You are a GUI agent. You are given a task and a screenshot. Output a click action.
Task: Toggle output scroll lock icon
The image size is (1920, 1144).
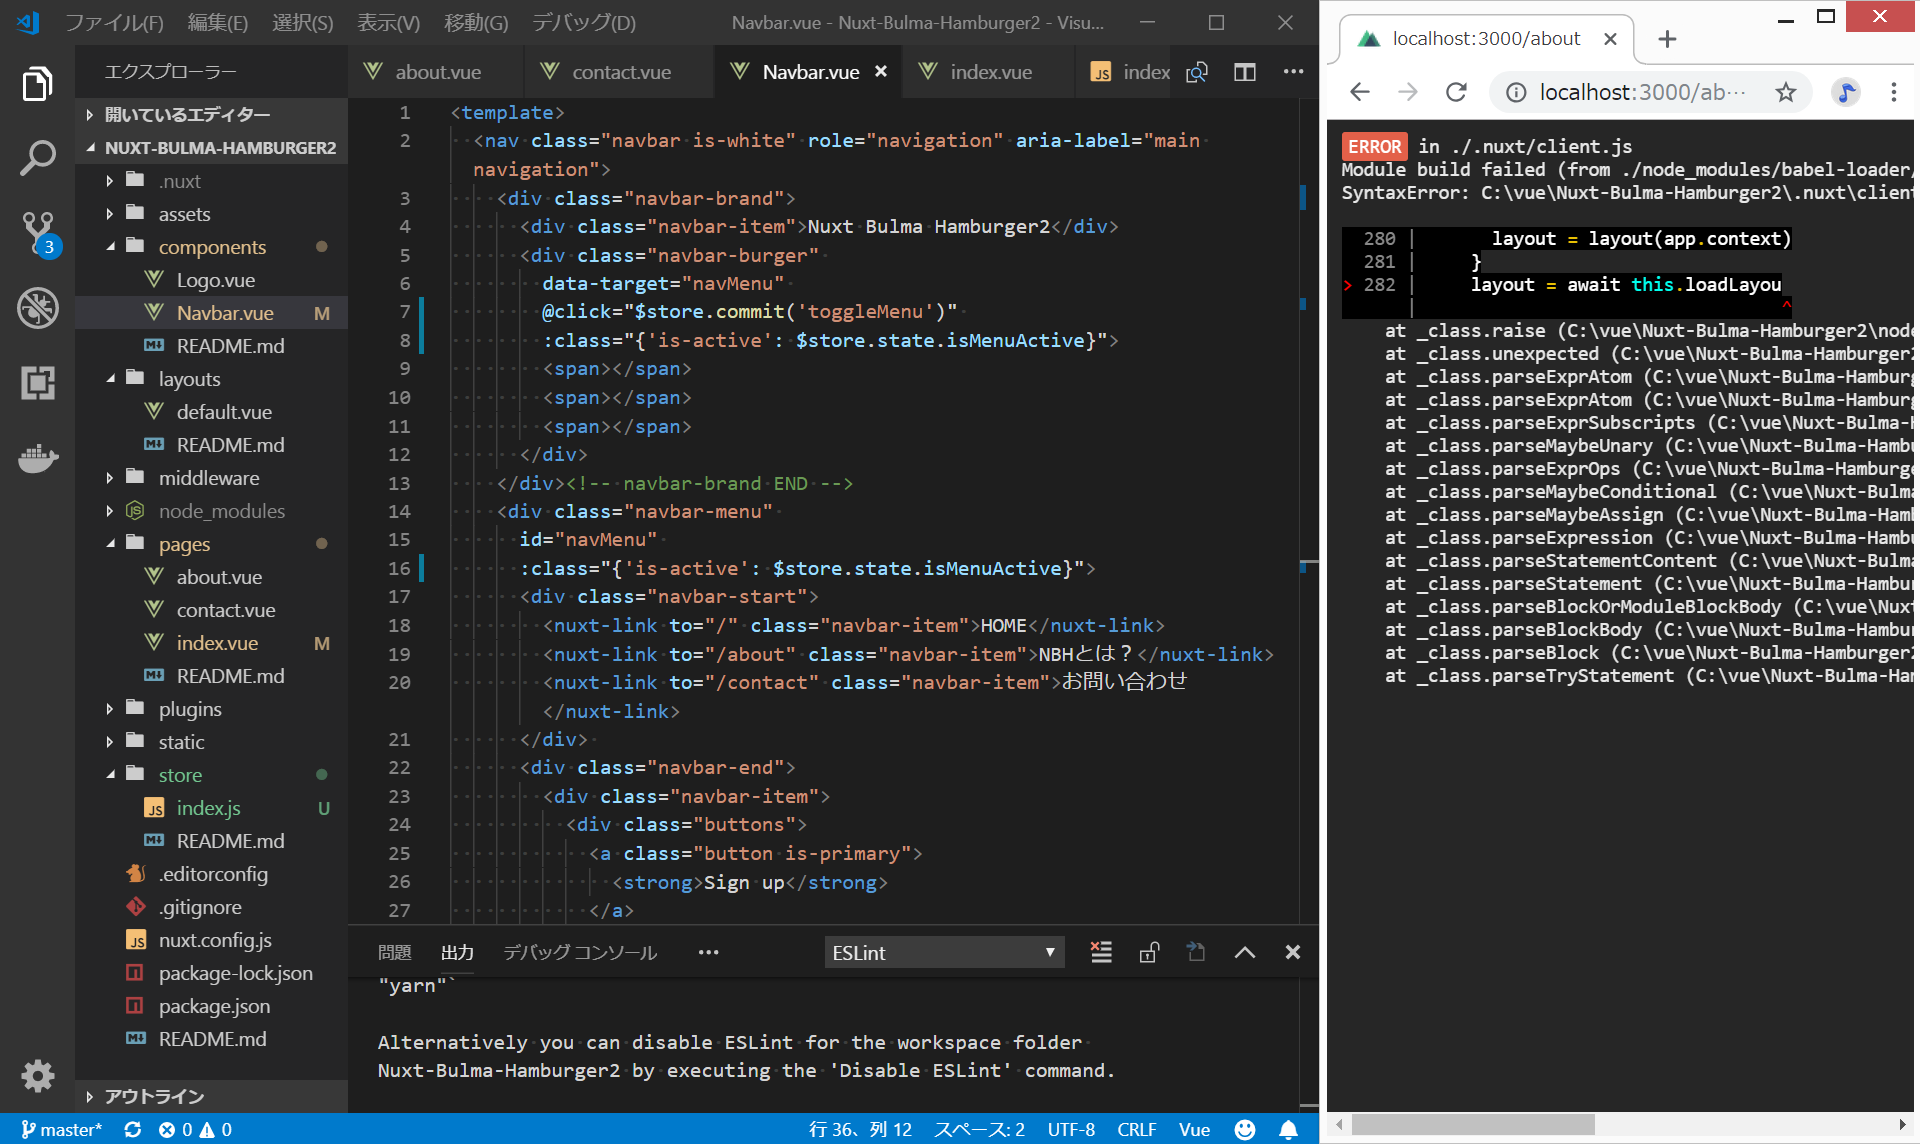pos(1149,952)
